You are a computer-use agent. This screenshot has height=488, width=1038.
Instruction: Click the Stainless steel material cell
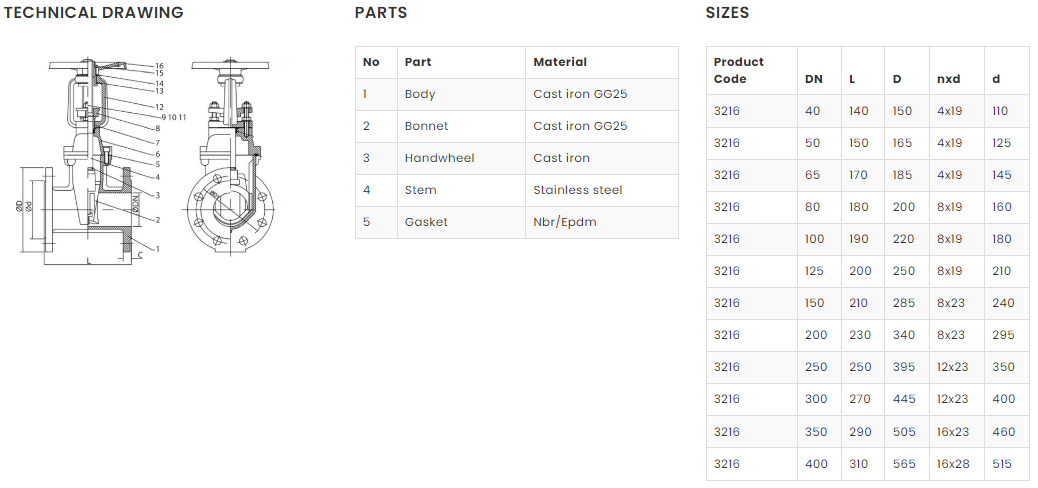coord(578,190)
